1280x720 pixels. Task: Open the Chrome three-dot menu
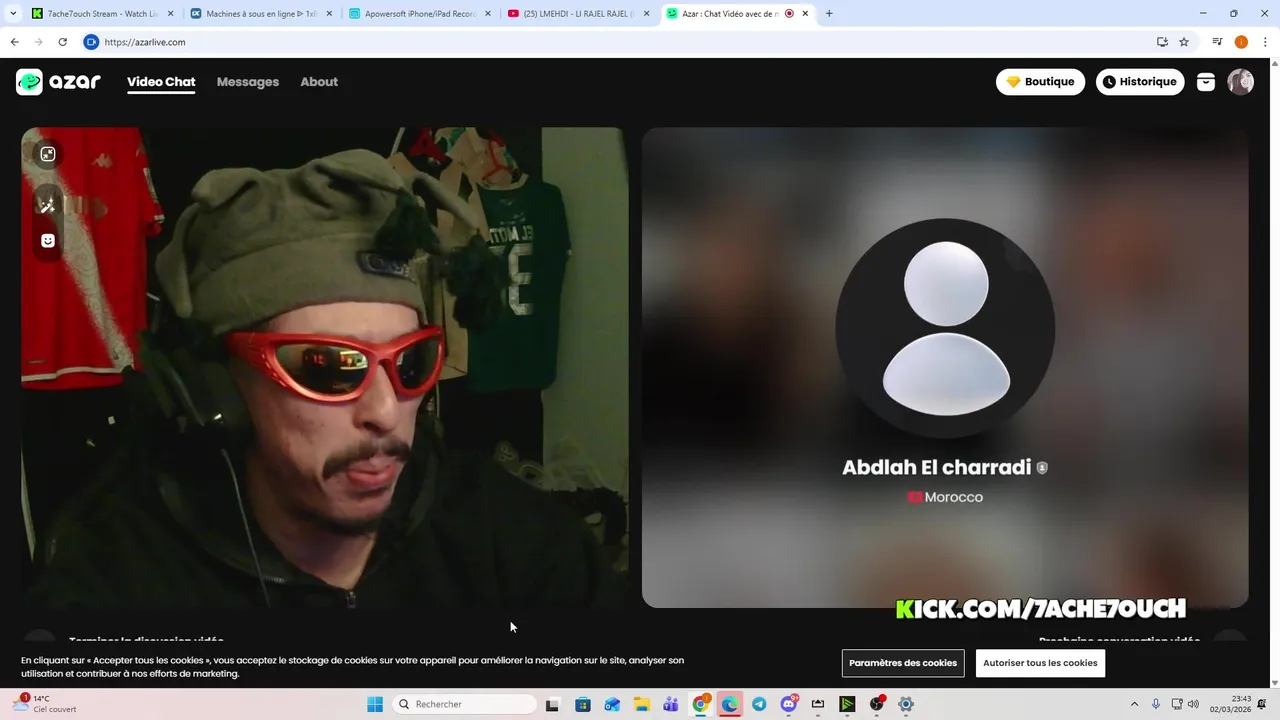(x=1265, y=42)
